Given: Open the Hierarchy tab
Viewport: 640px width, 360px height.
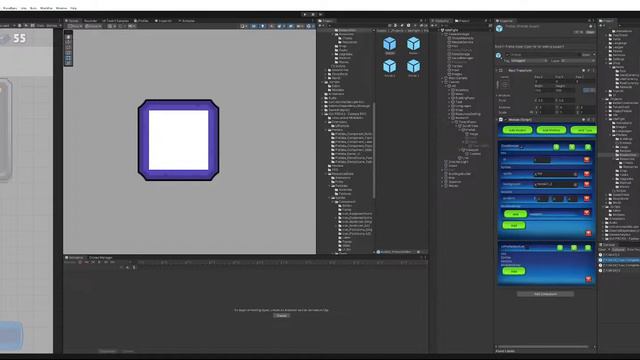Looking at the screenshot, I should 441,20.
